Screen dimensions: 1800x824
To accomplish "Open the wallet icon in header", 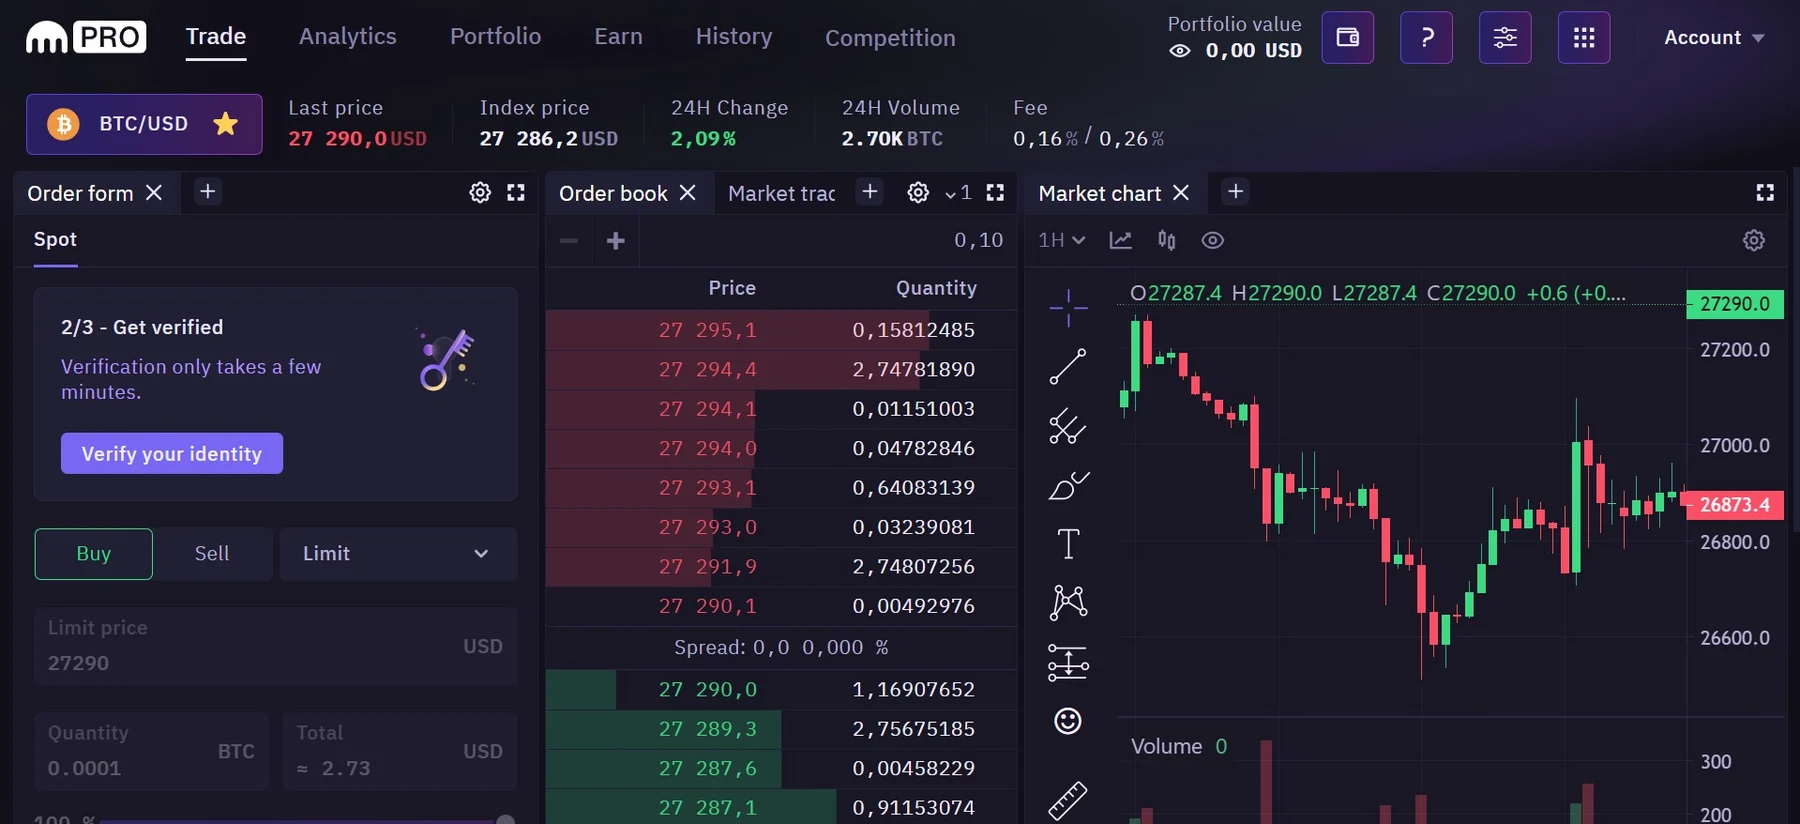I will tap(1347, 38).
